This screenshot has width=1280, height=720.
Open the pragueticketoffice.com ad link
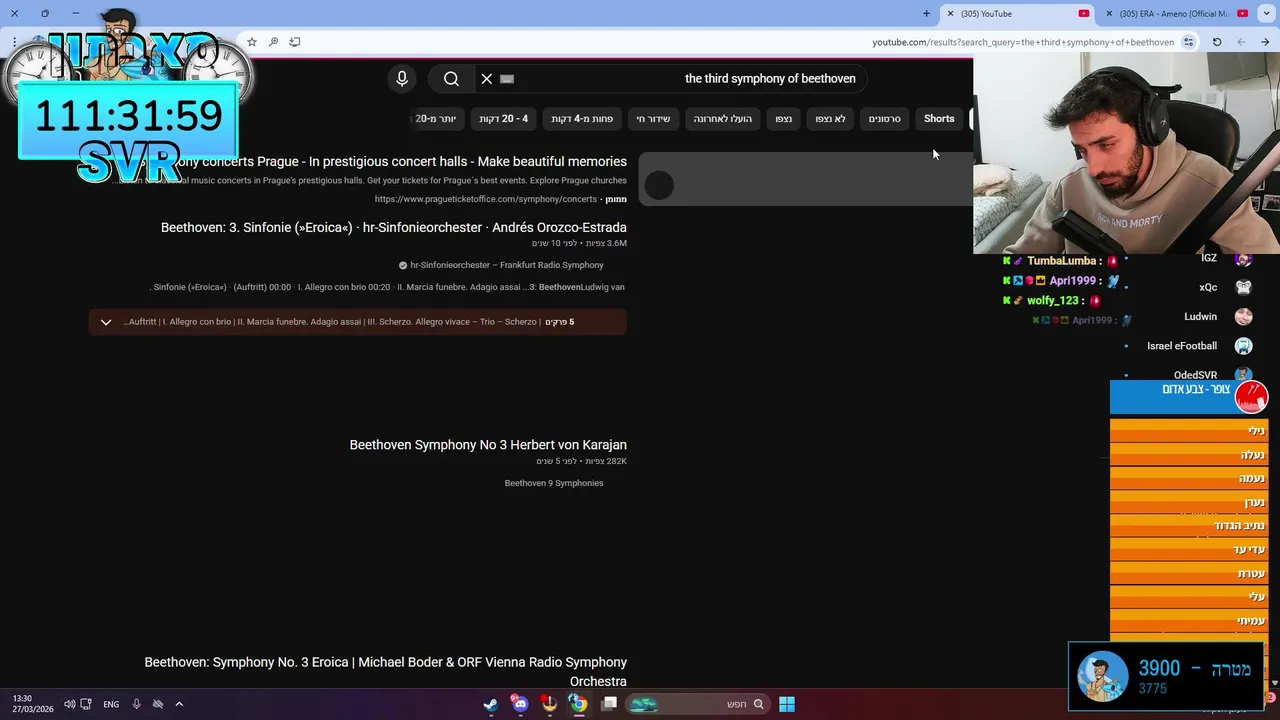(x=486, y=199)
